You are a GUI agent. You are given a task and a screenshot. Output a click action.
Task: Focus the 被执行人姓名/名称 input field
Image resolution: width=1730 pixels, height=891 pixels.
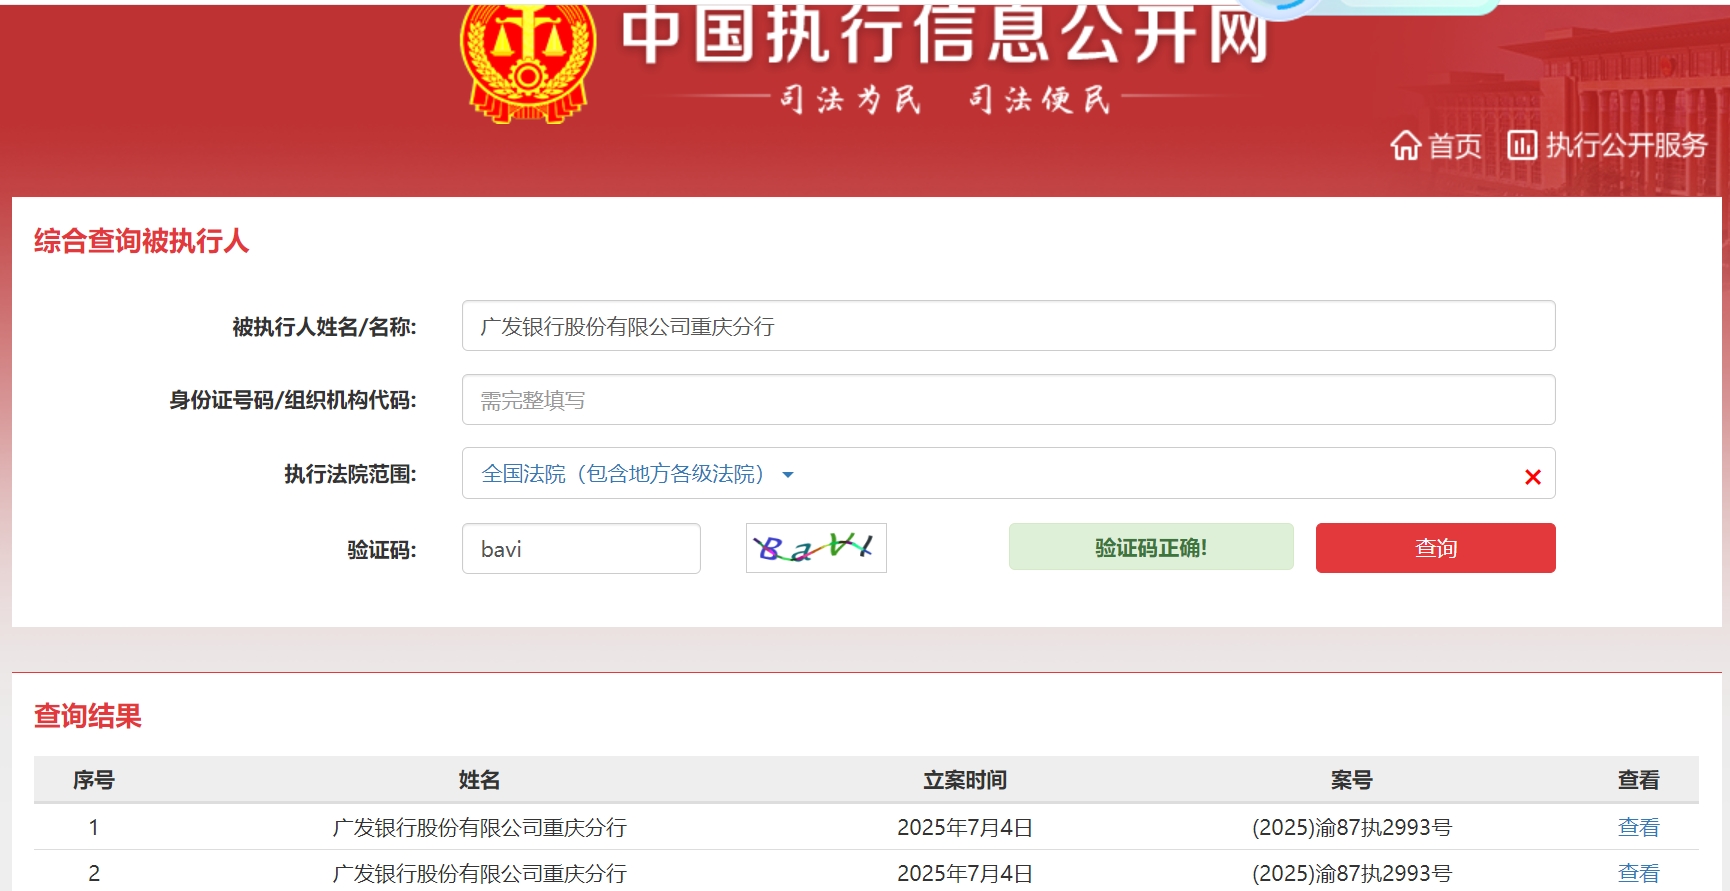pyautogui.click(x=1008, y=326)
